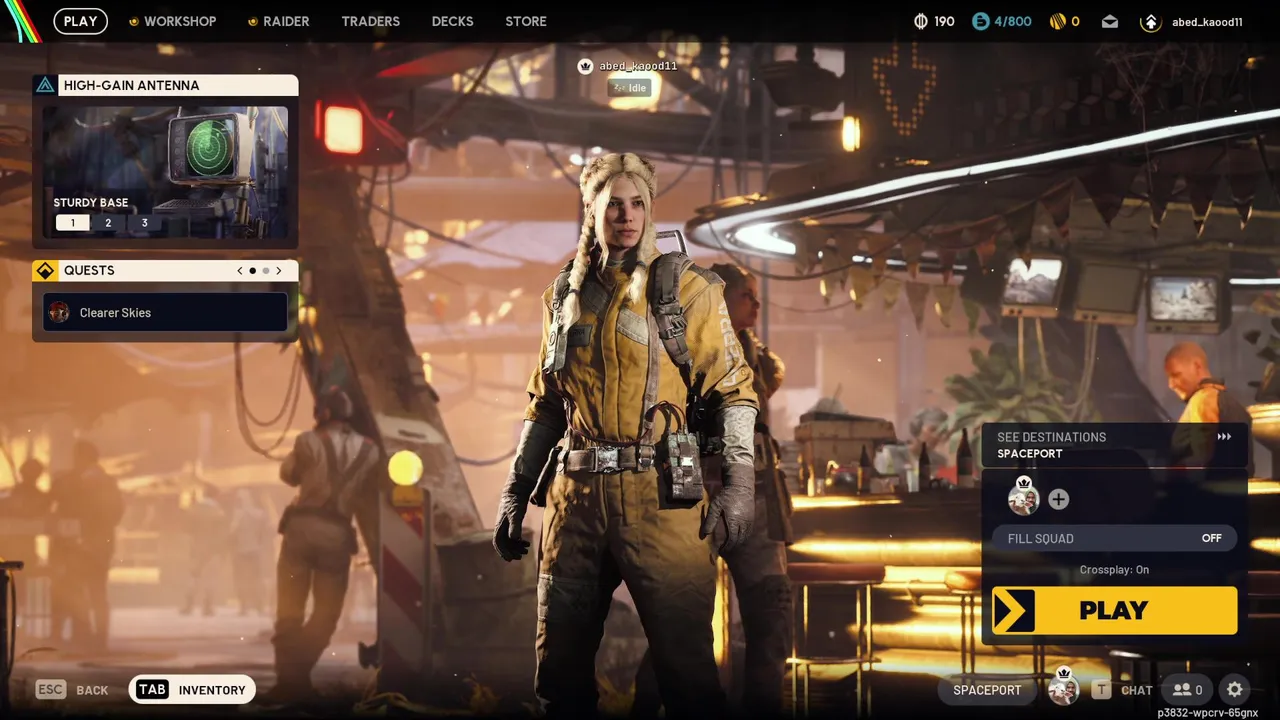The width and height of the screenshot is (1280, 720).
Task: Open the DECKS tab
Action: 452,21
